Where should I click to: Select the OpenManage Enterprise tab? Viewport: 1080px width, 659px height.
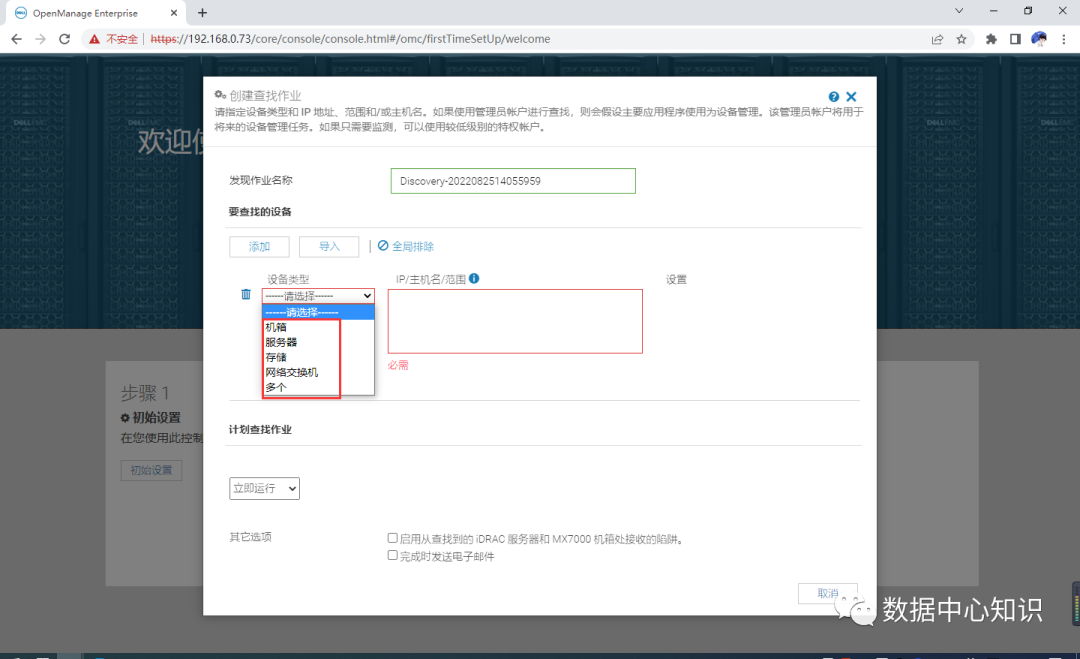point(96,13)
